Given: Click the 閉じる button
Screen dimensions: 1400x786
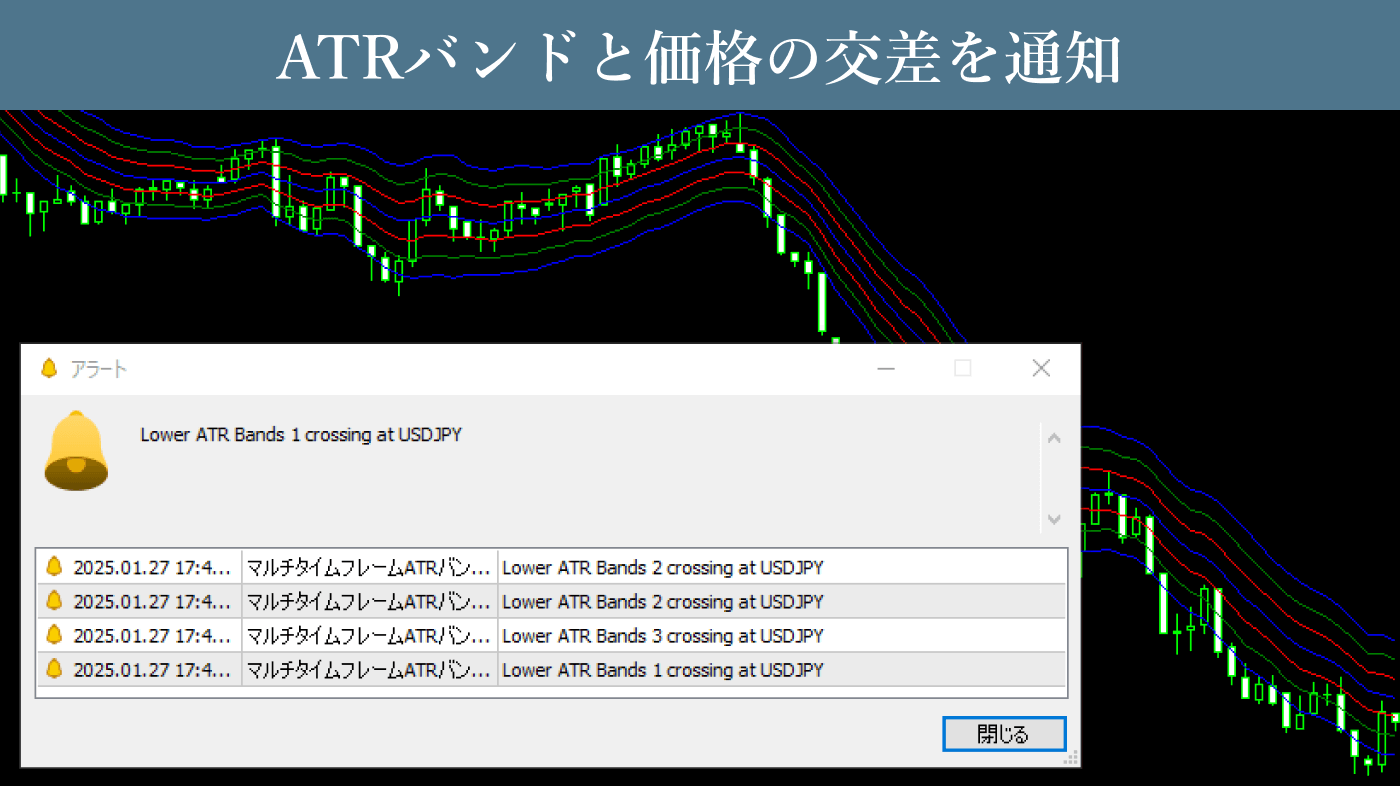Looking at the screenshot, I should tap(1004, 734).
